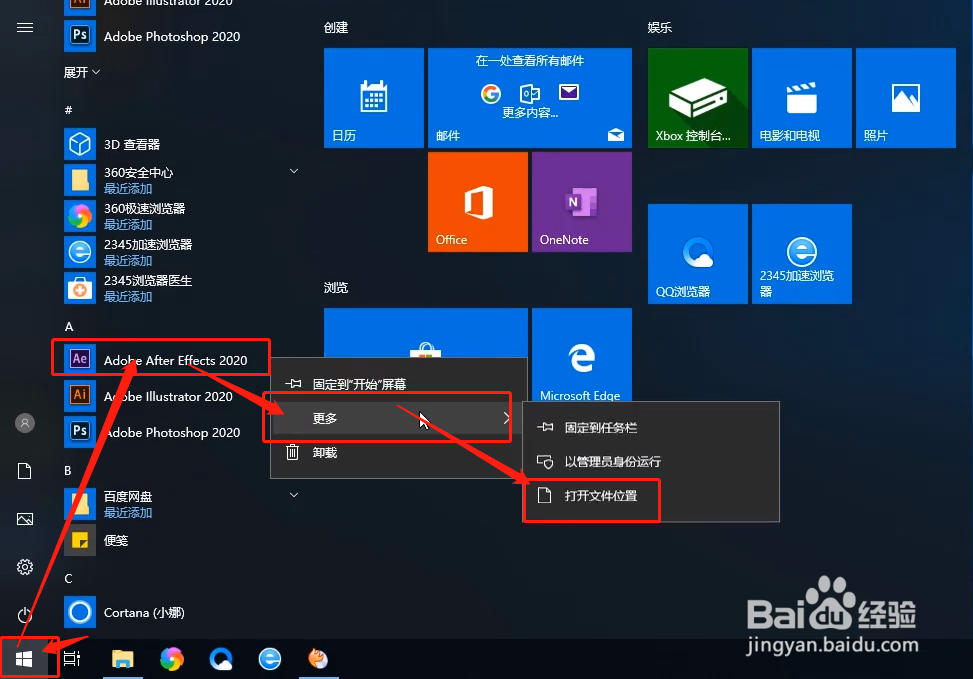Click the 浏览 tile group title

[336, 287]
